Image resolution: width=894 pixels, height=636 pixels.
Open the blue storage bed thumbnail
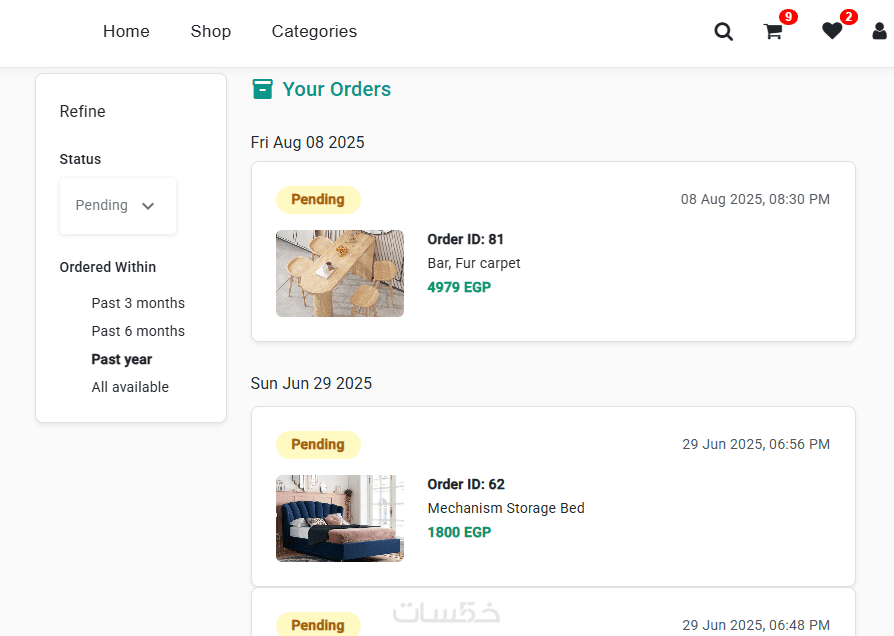click(x=340, y=518)
